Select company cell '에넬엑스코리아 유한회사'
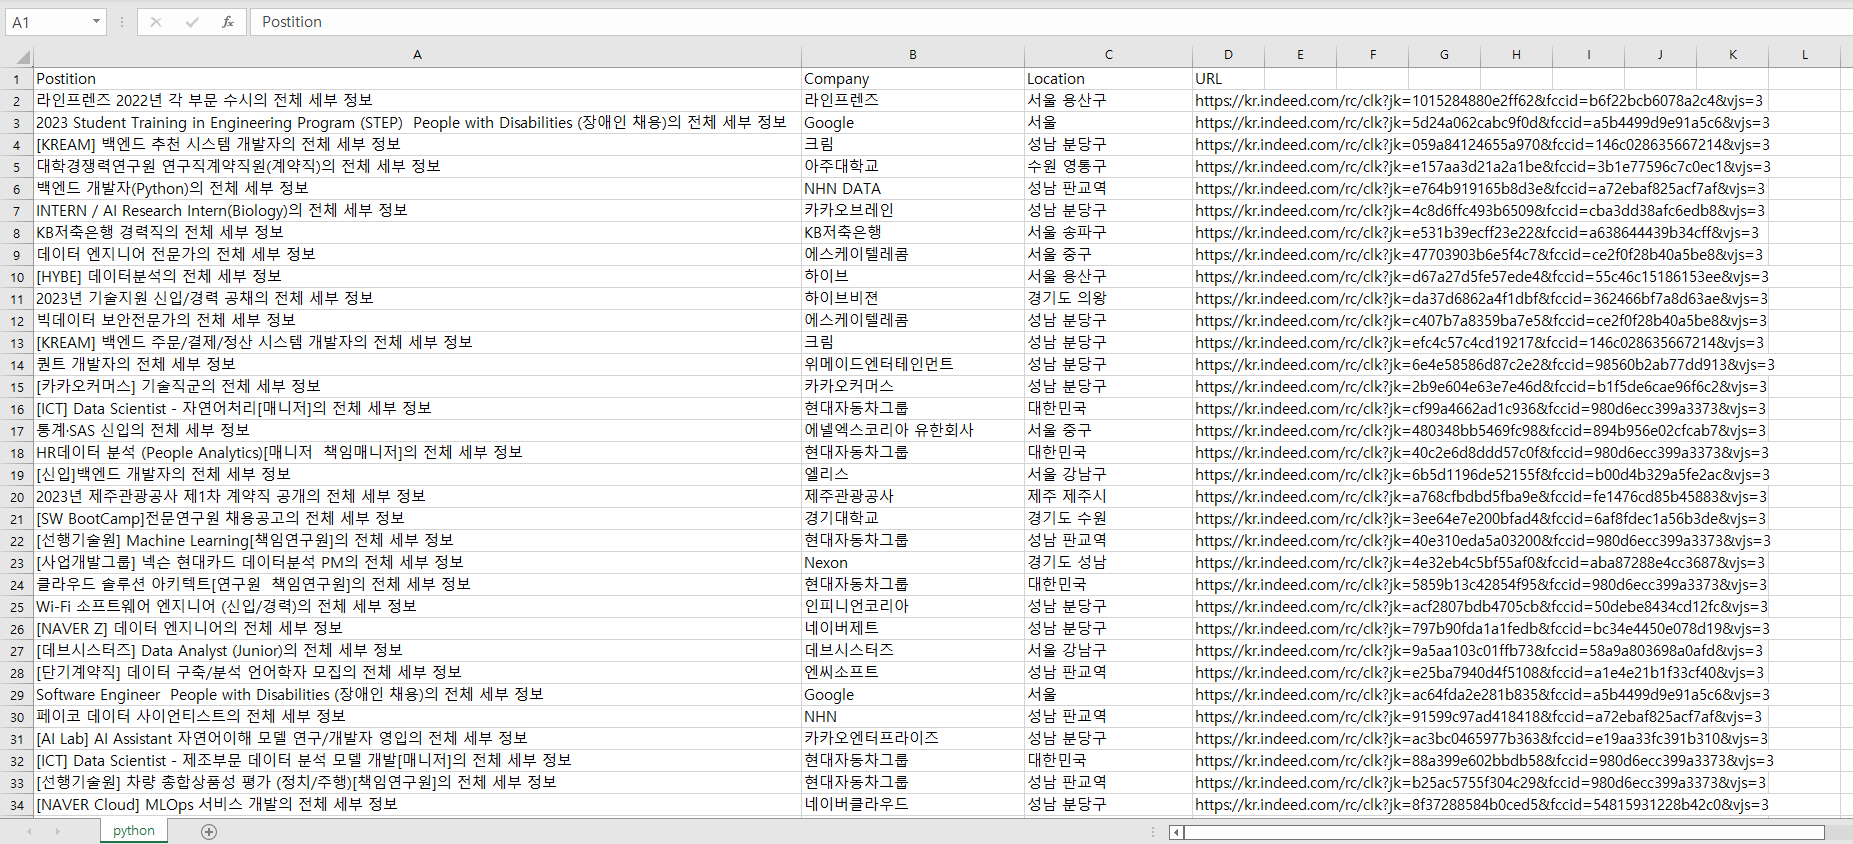The image size is (1853, 844). tap(913, 430)
